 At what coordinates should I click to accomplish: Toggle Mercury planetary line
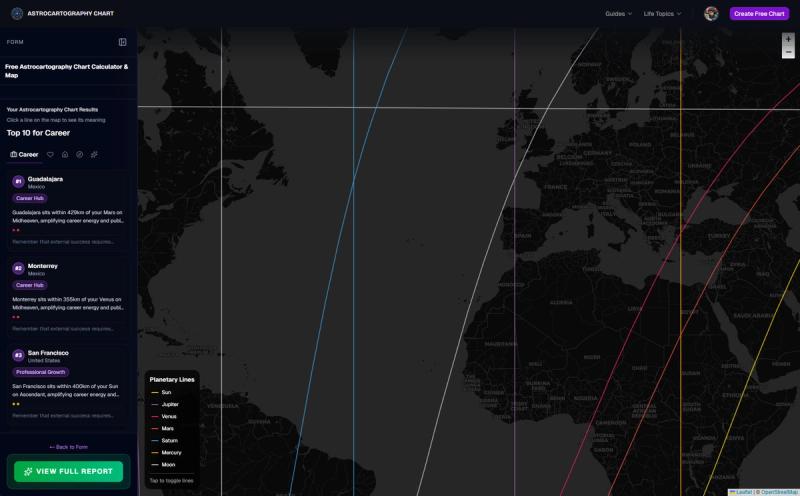click(x=166, y=453)
